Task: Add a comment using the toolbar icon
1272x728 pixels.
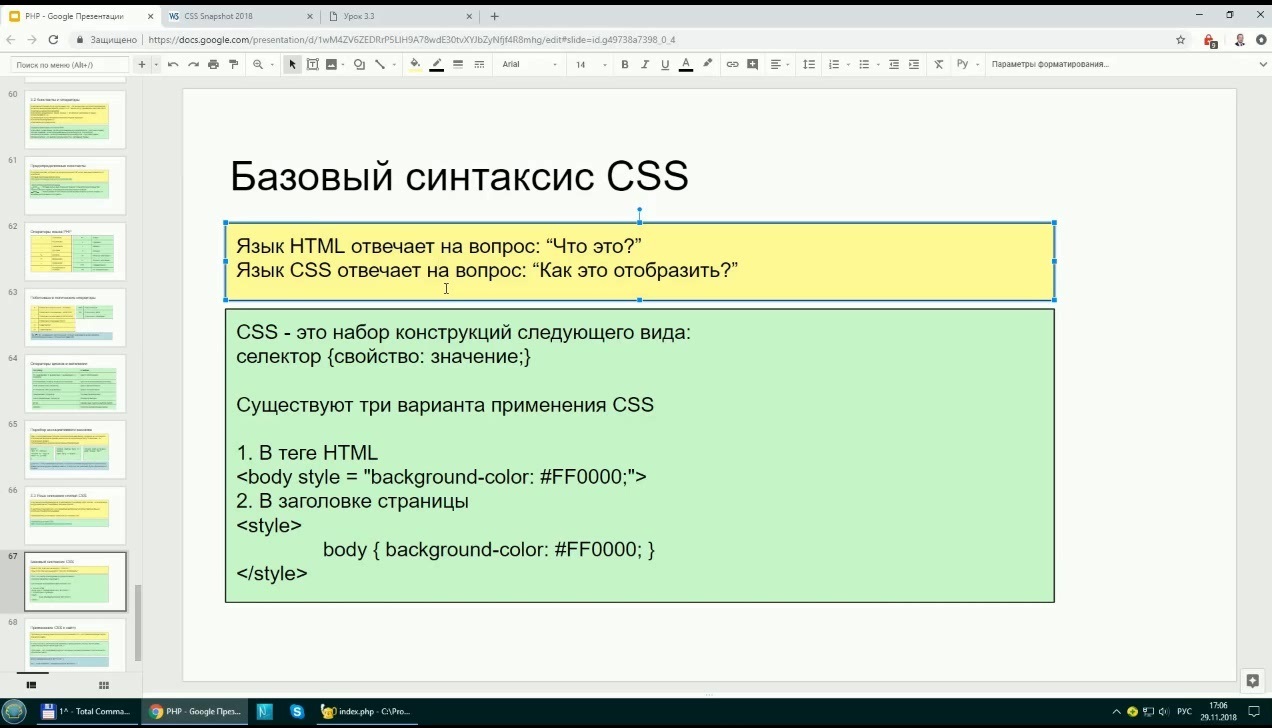Action: tap(752, 64)
